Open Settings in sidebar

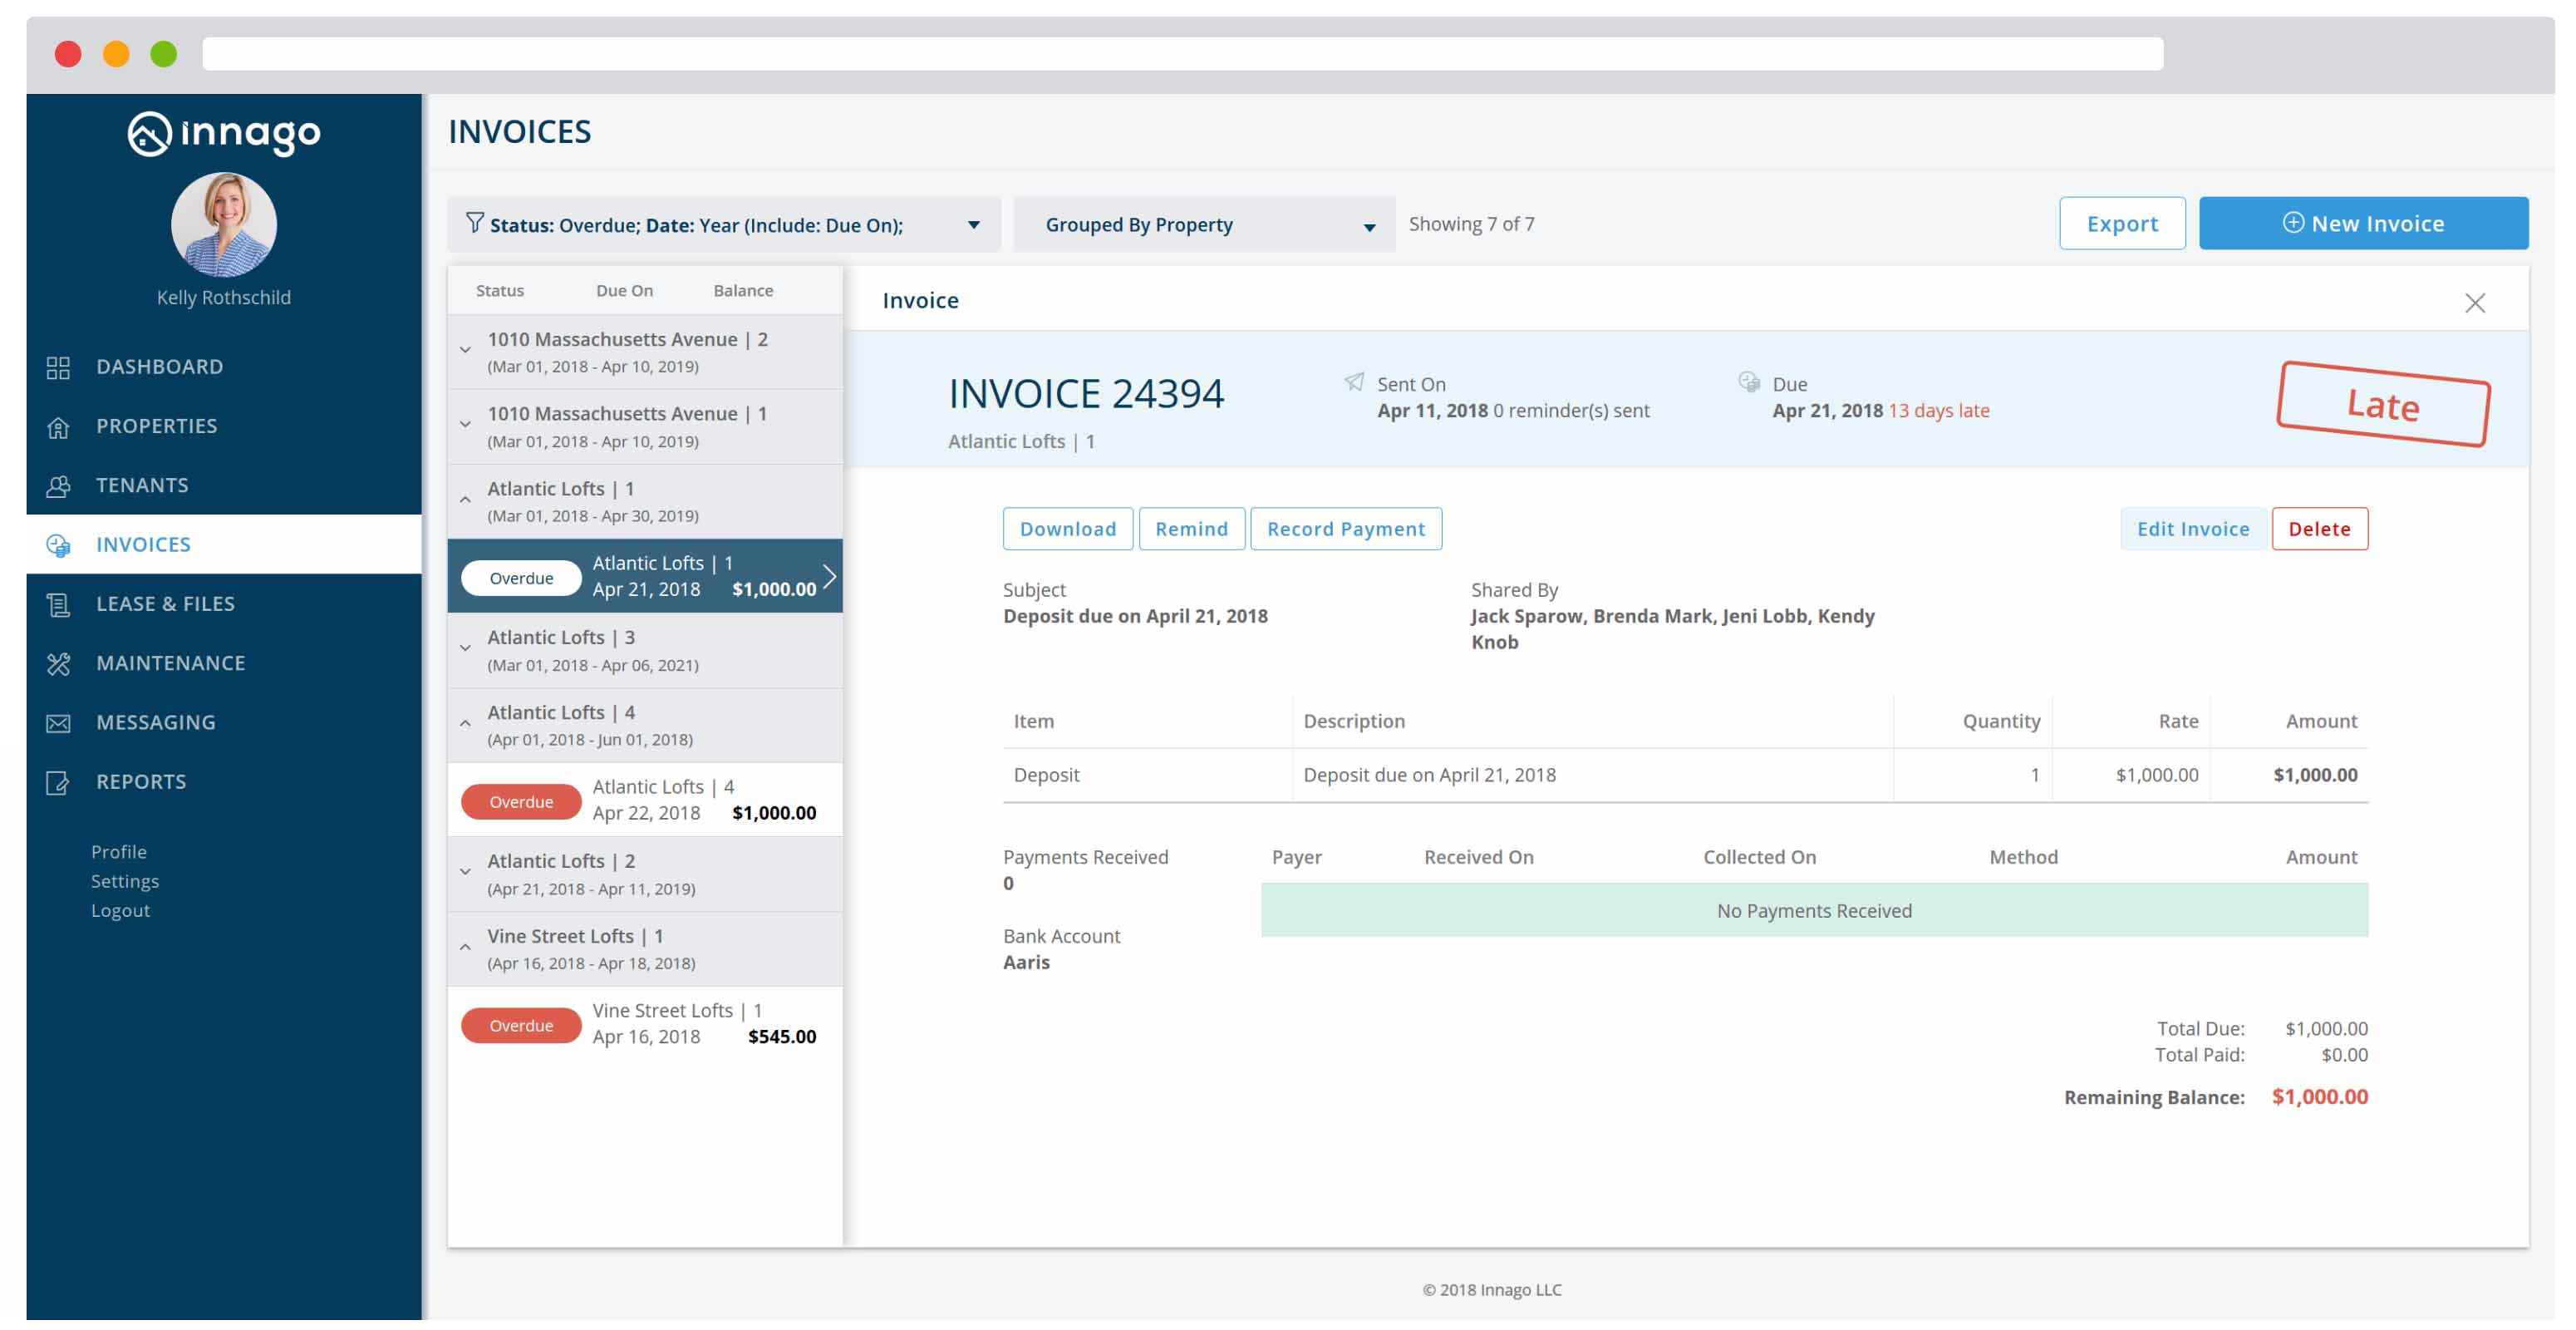pos(125,882)
